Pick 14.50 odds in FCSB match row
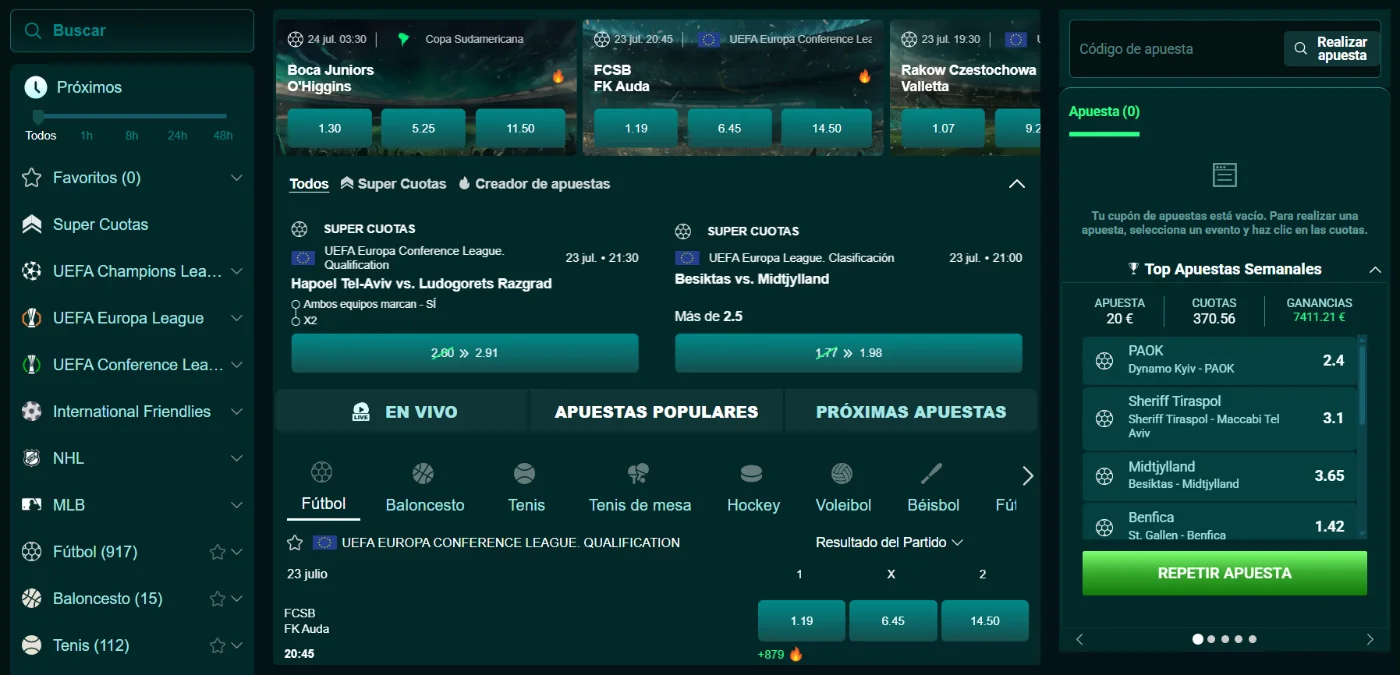Screen dimensions: 1400x675 coord(985,621)
